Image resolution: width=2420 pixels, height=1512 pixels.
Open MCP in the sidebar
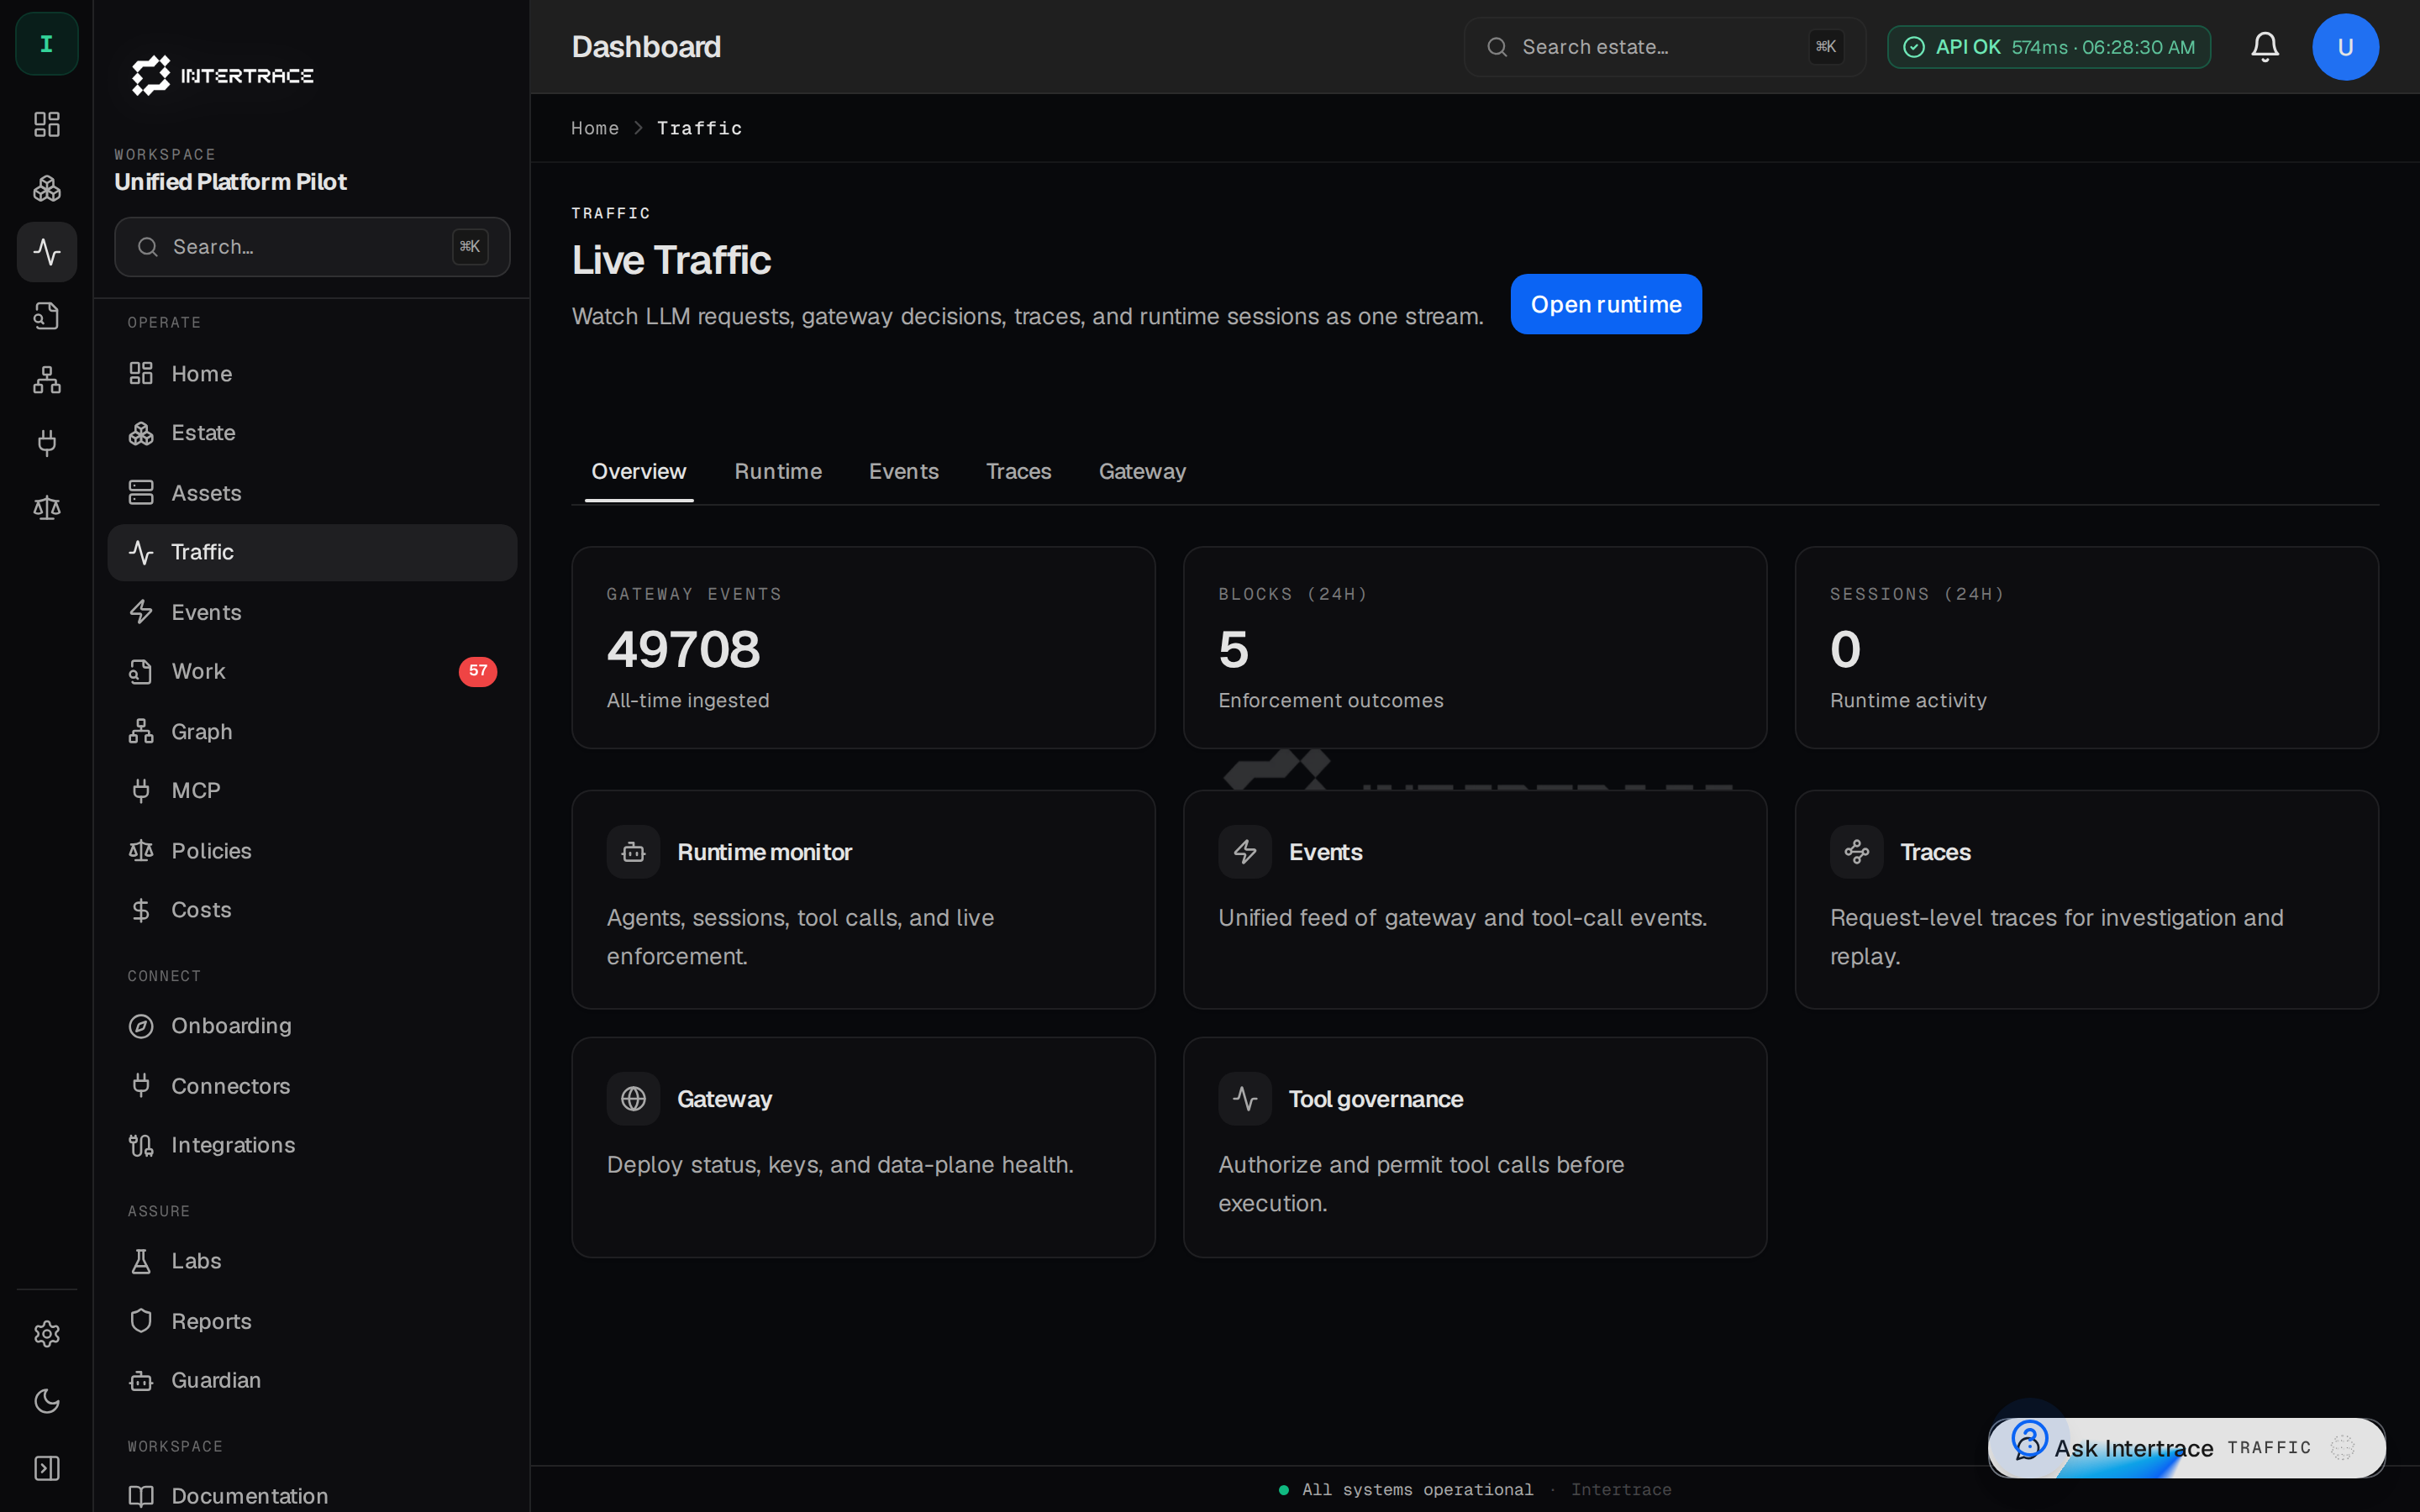[x=312, y=790]
